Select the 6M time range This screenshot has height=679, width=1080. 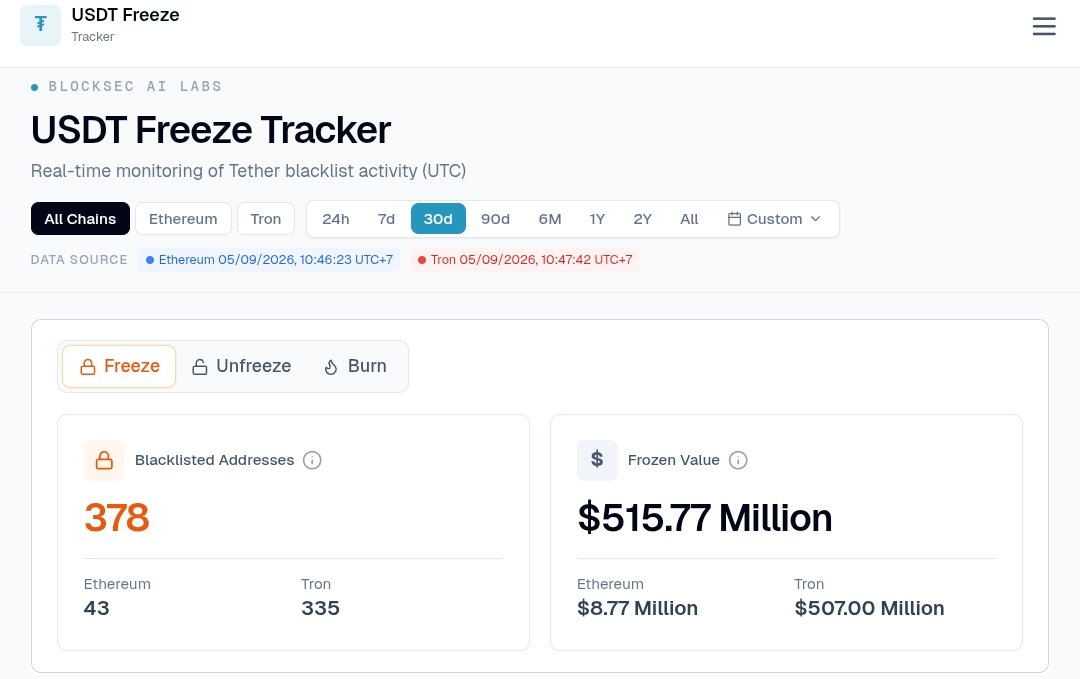point(550,219)
